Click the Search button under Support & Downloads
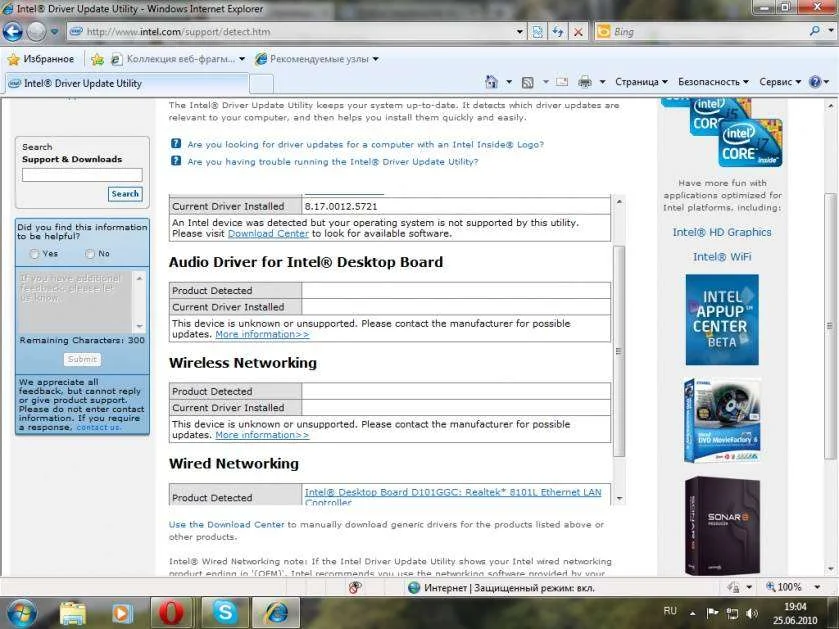The width and height of the screenshot is (839, 629). (125, 194)
